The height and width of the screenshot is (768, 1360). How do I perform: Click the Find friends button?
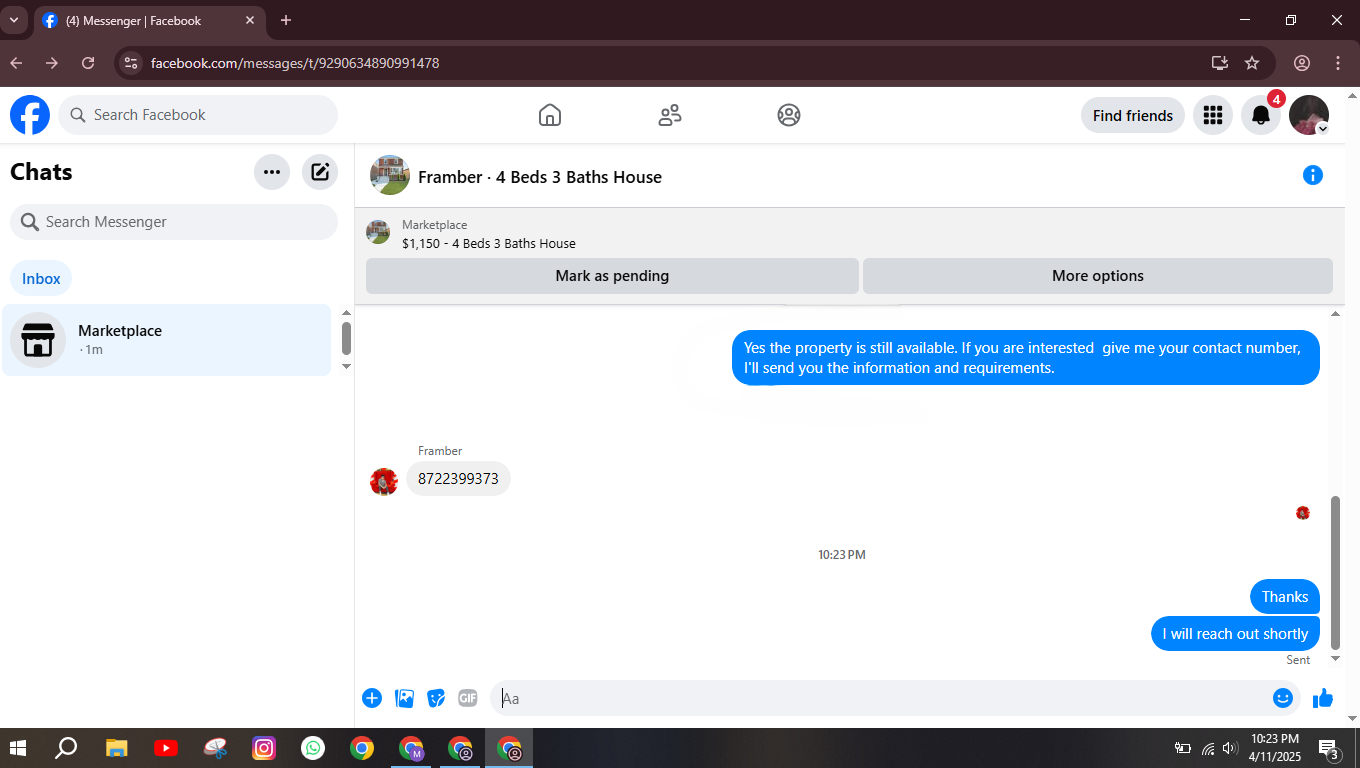1133,115
